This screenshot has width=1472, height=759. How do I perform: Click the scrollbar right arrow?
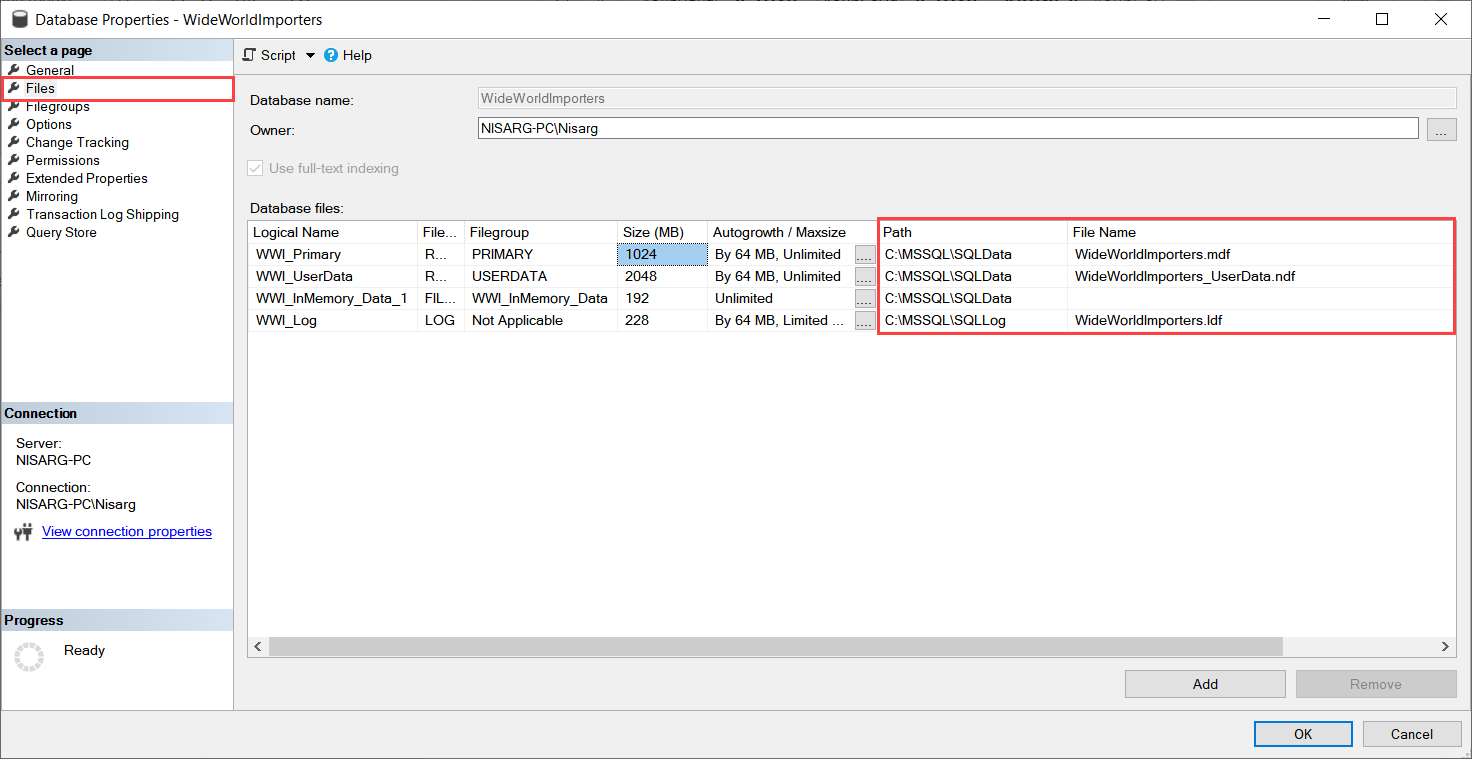pos(1445,647)
